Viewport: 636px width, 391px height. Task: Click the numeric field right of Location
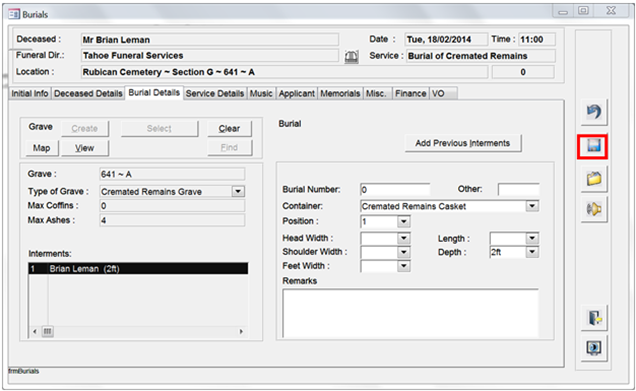523,72
